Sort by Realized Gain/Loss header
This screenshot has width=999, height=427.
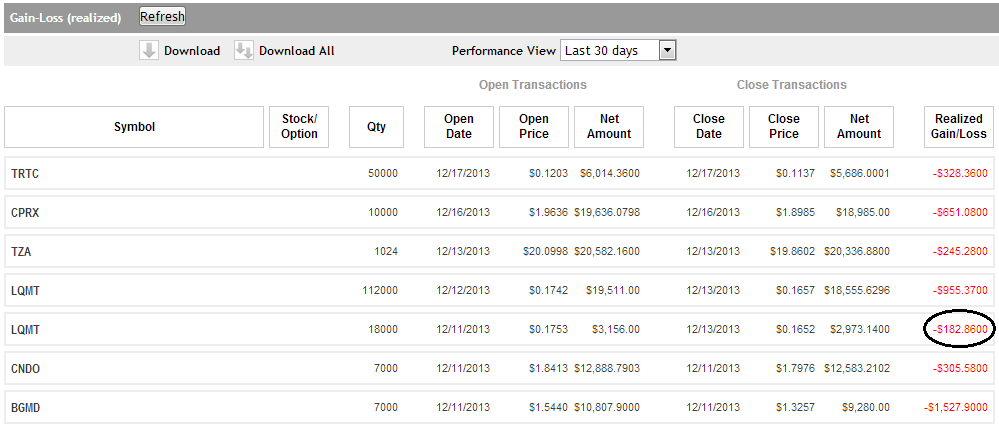click(959, 127)
